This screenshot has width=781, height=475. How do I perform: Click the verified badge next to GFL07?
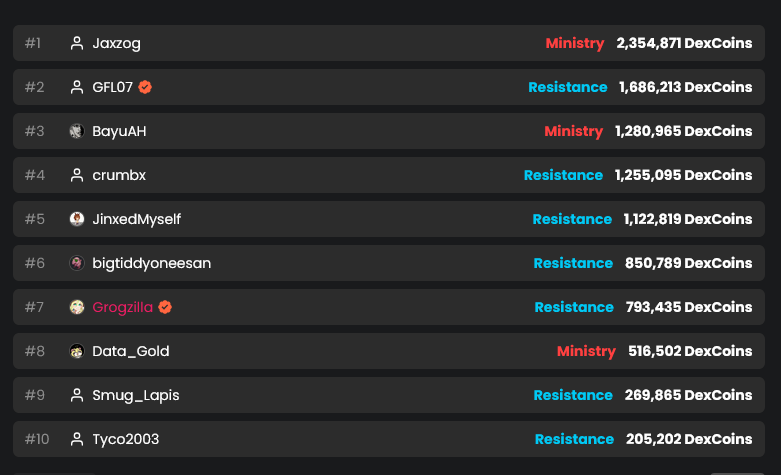(145, 87)
